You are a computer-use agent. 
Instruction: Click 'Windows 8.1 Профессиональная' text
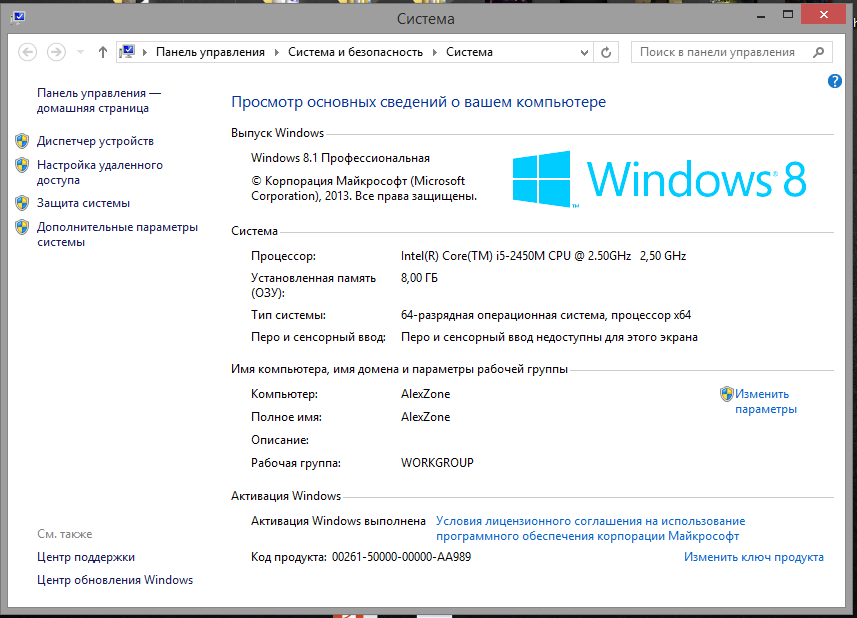click(x=340, y=158)
